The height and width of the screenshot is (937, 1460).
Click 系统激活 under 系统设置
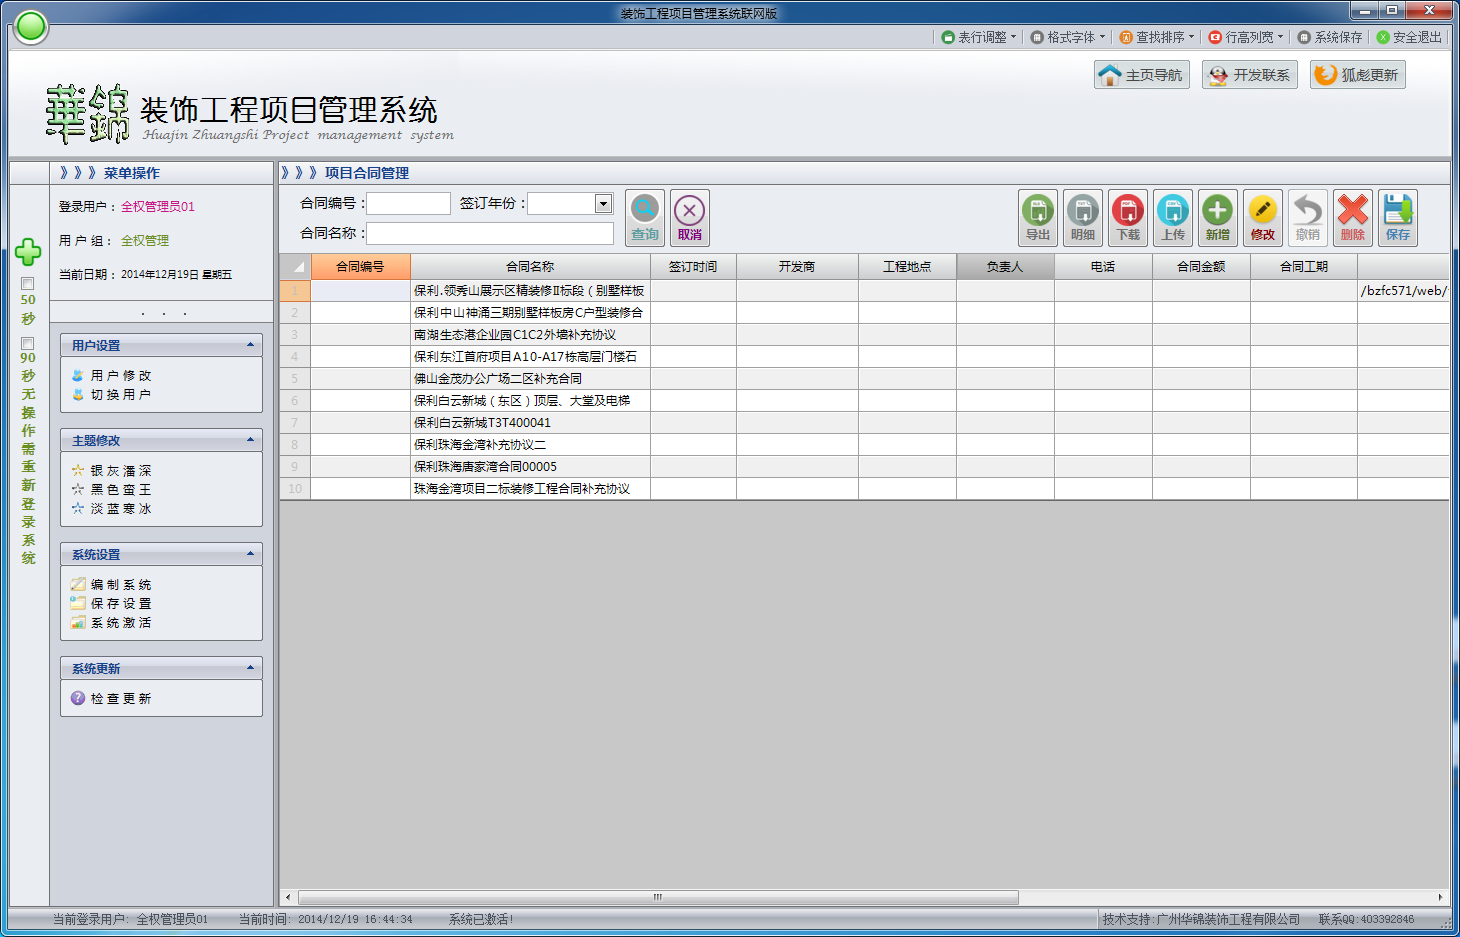[x=118, y=622]
